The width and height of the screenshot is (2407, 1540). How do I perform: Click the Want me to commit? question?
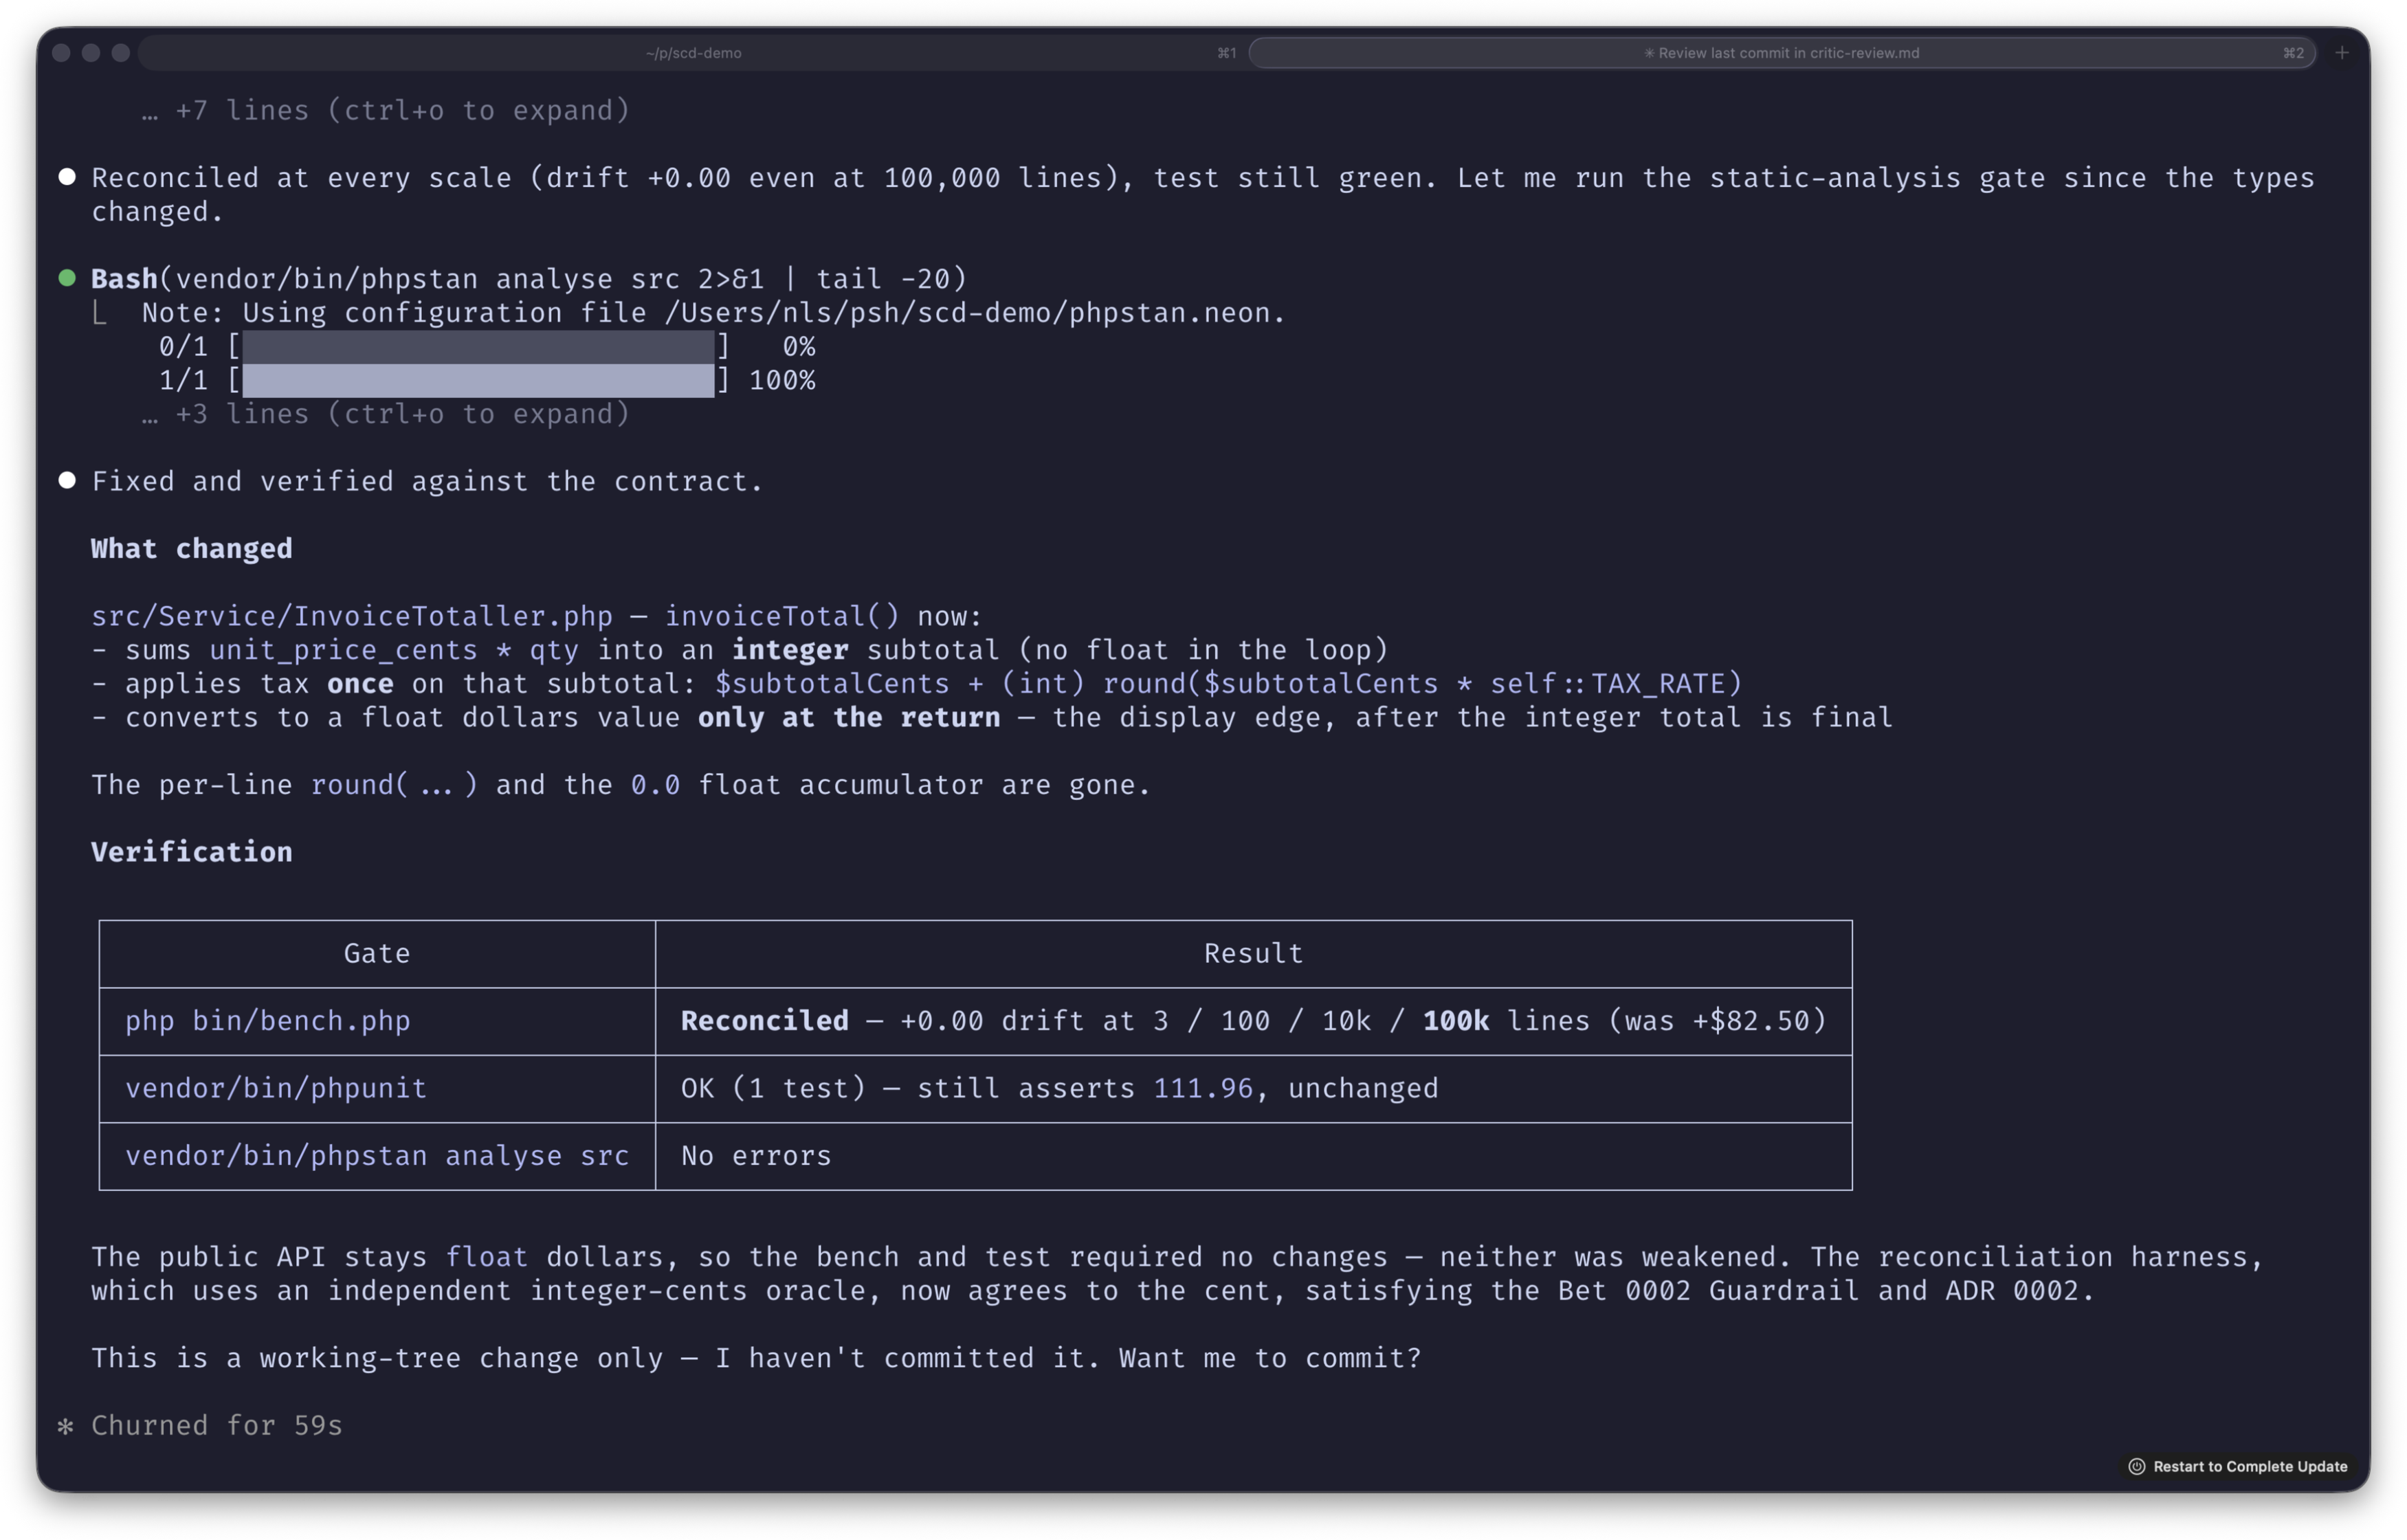coord(1269,1358)
